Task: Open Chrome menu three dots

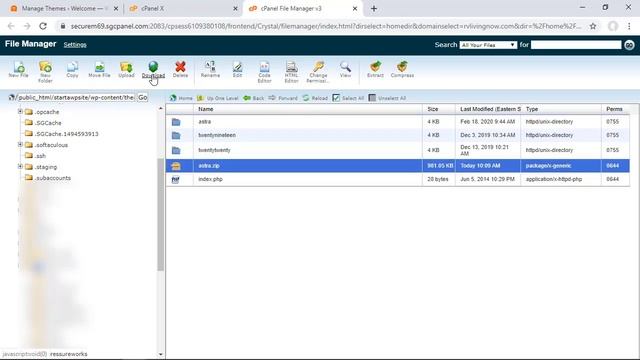Action: 629,26
